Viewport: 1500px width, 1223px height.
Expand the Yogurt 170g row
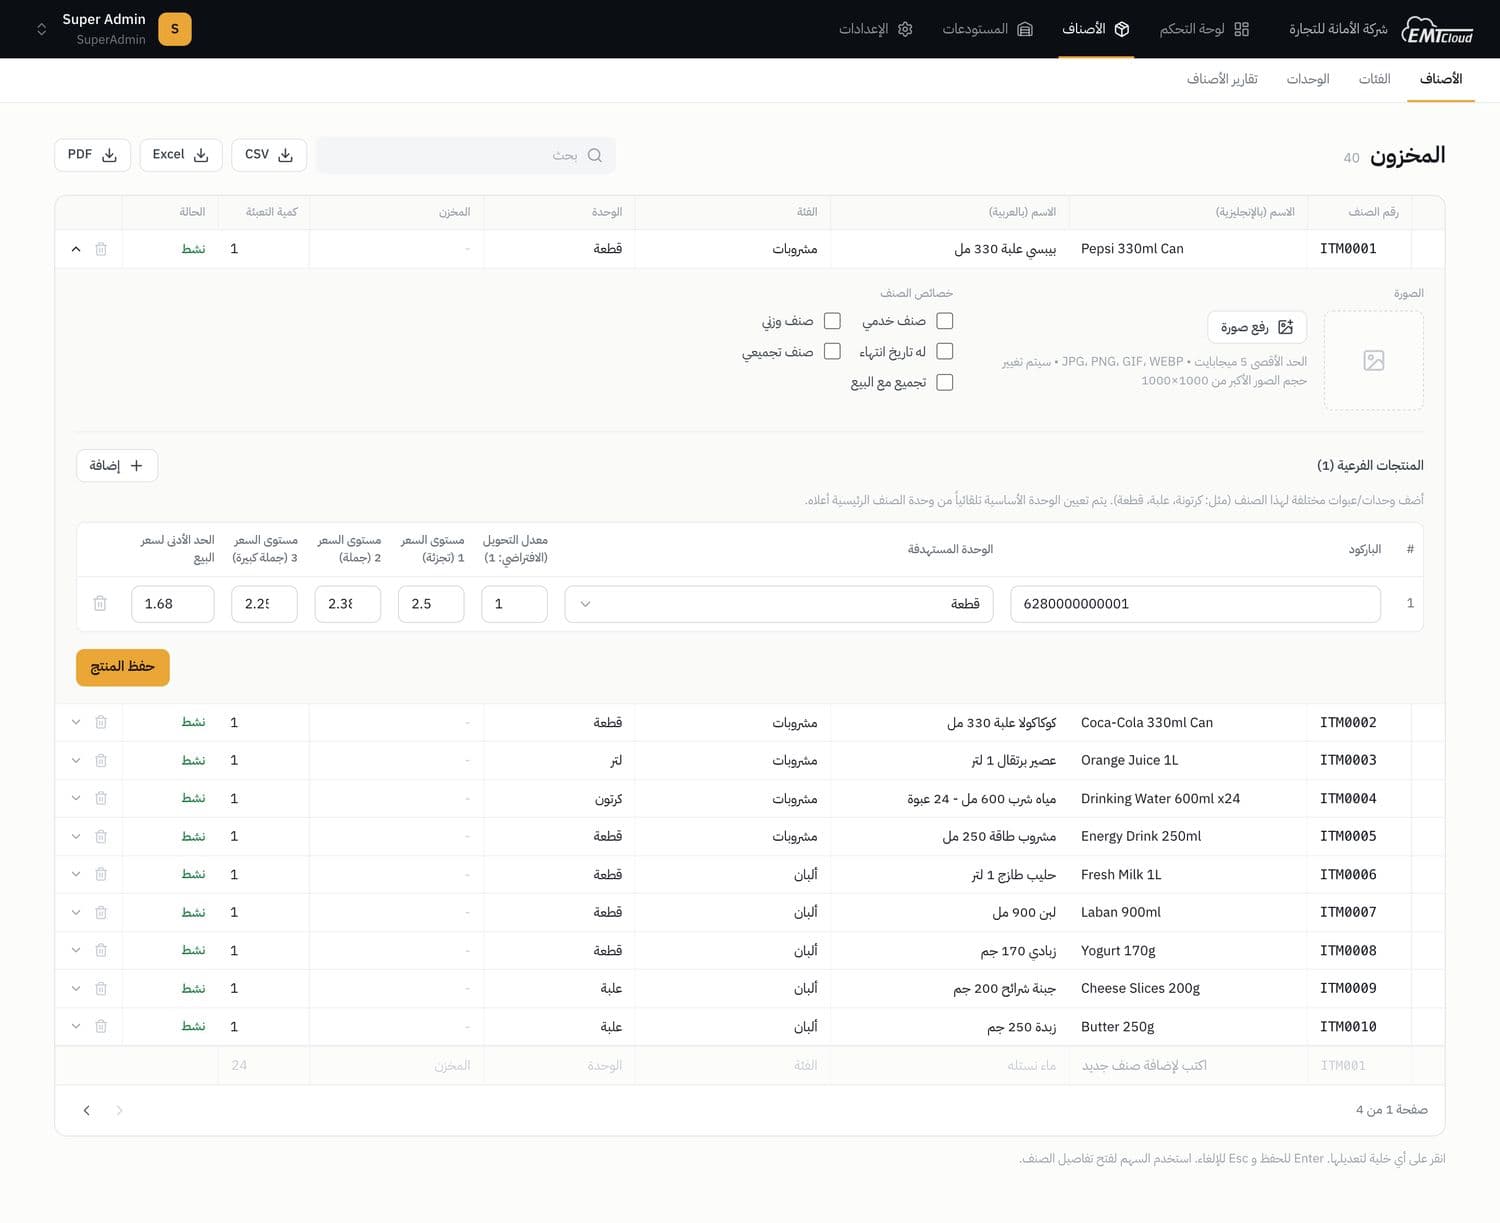(x=76, y=950)
